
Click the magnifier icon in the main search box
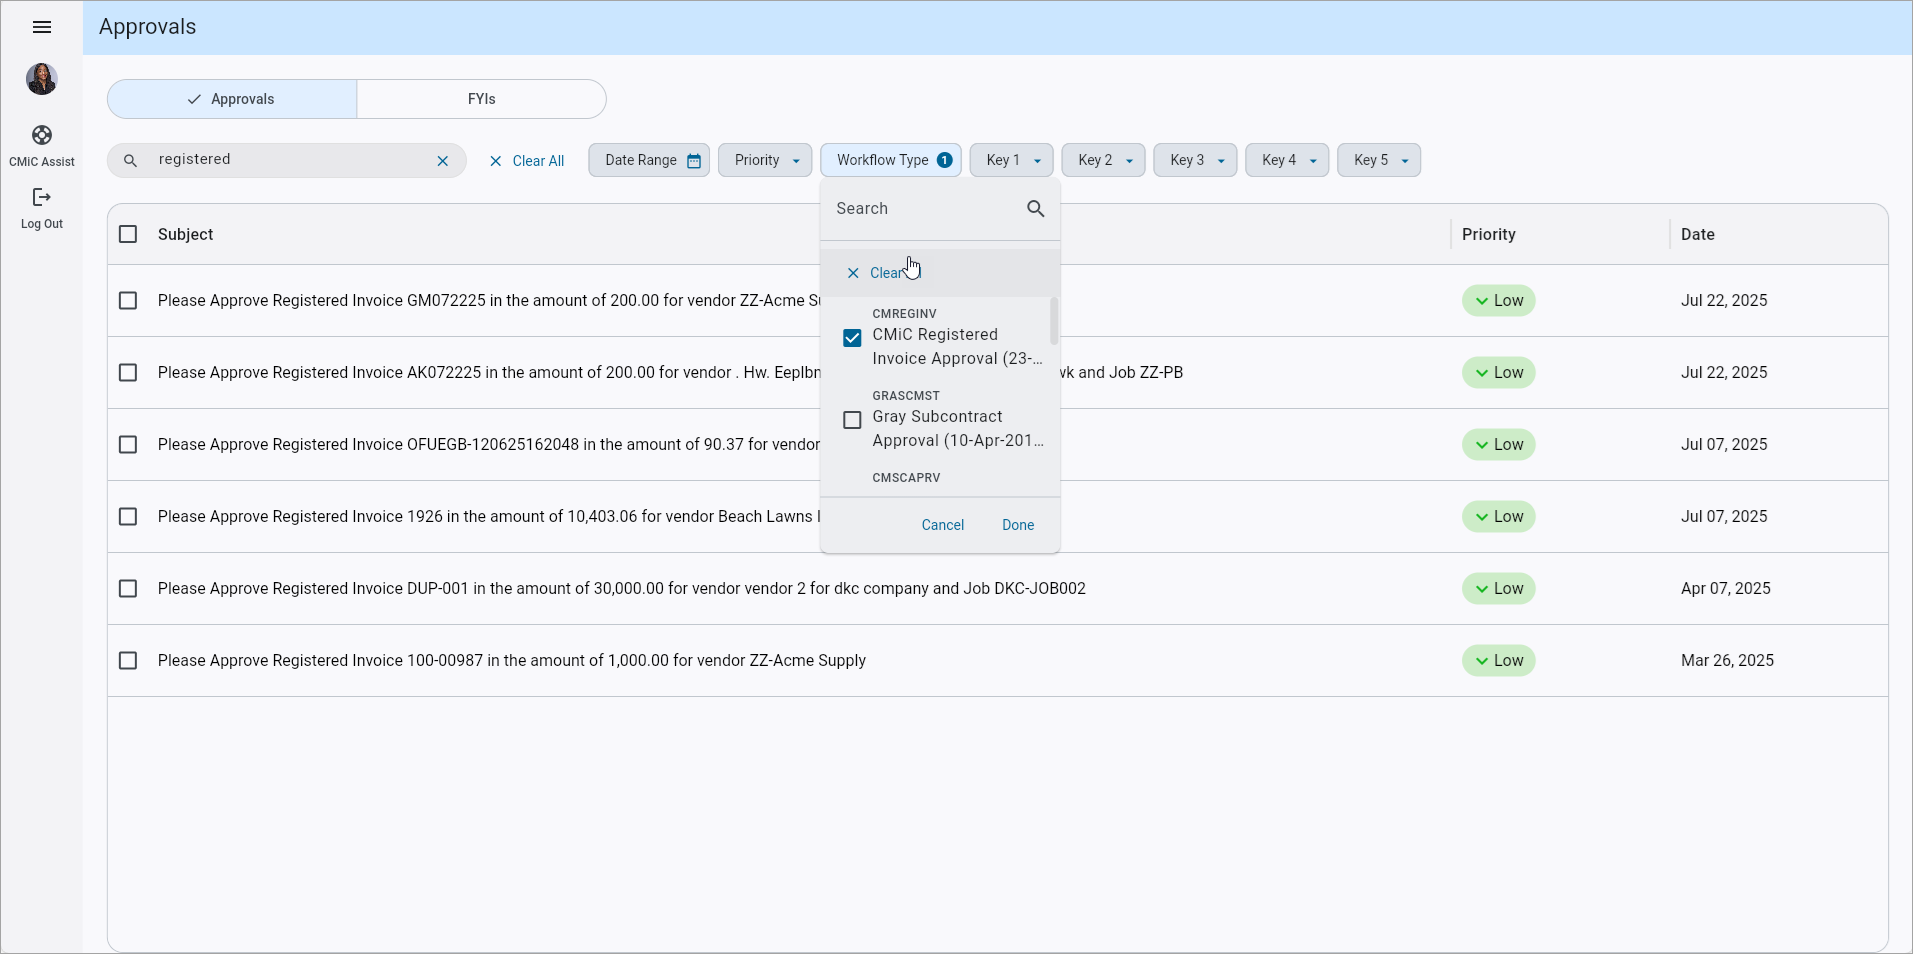click(x=130, y=161)
